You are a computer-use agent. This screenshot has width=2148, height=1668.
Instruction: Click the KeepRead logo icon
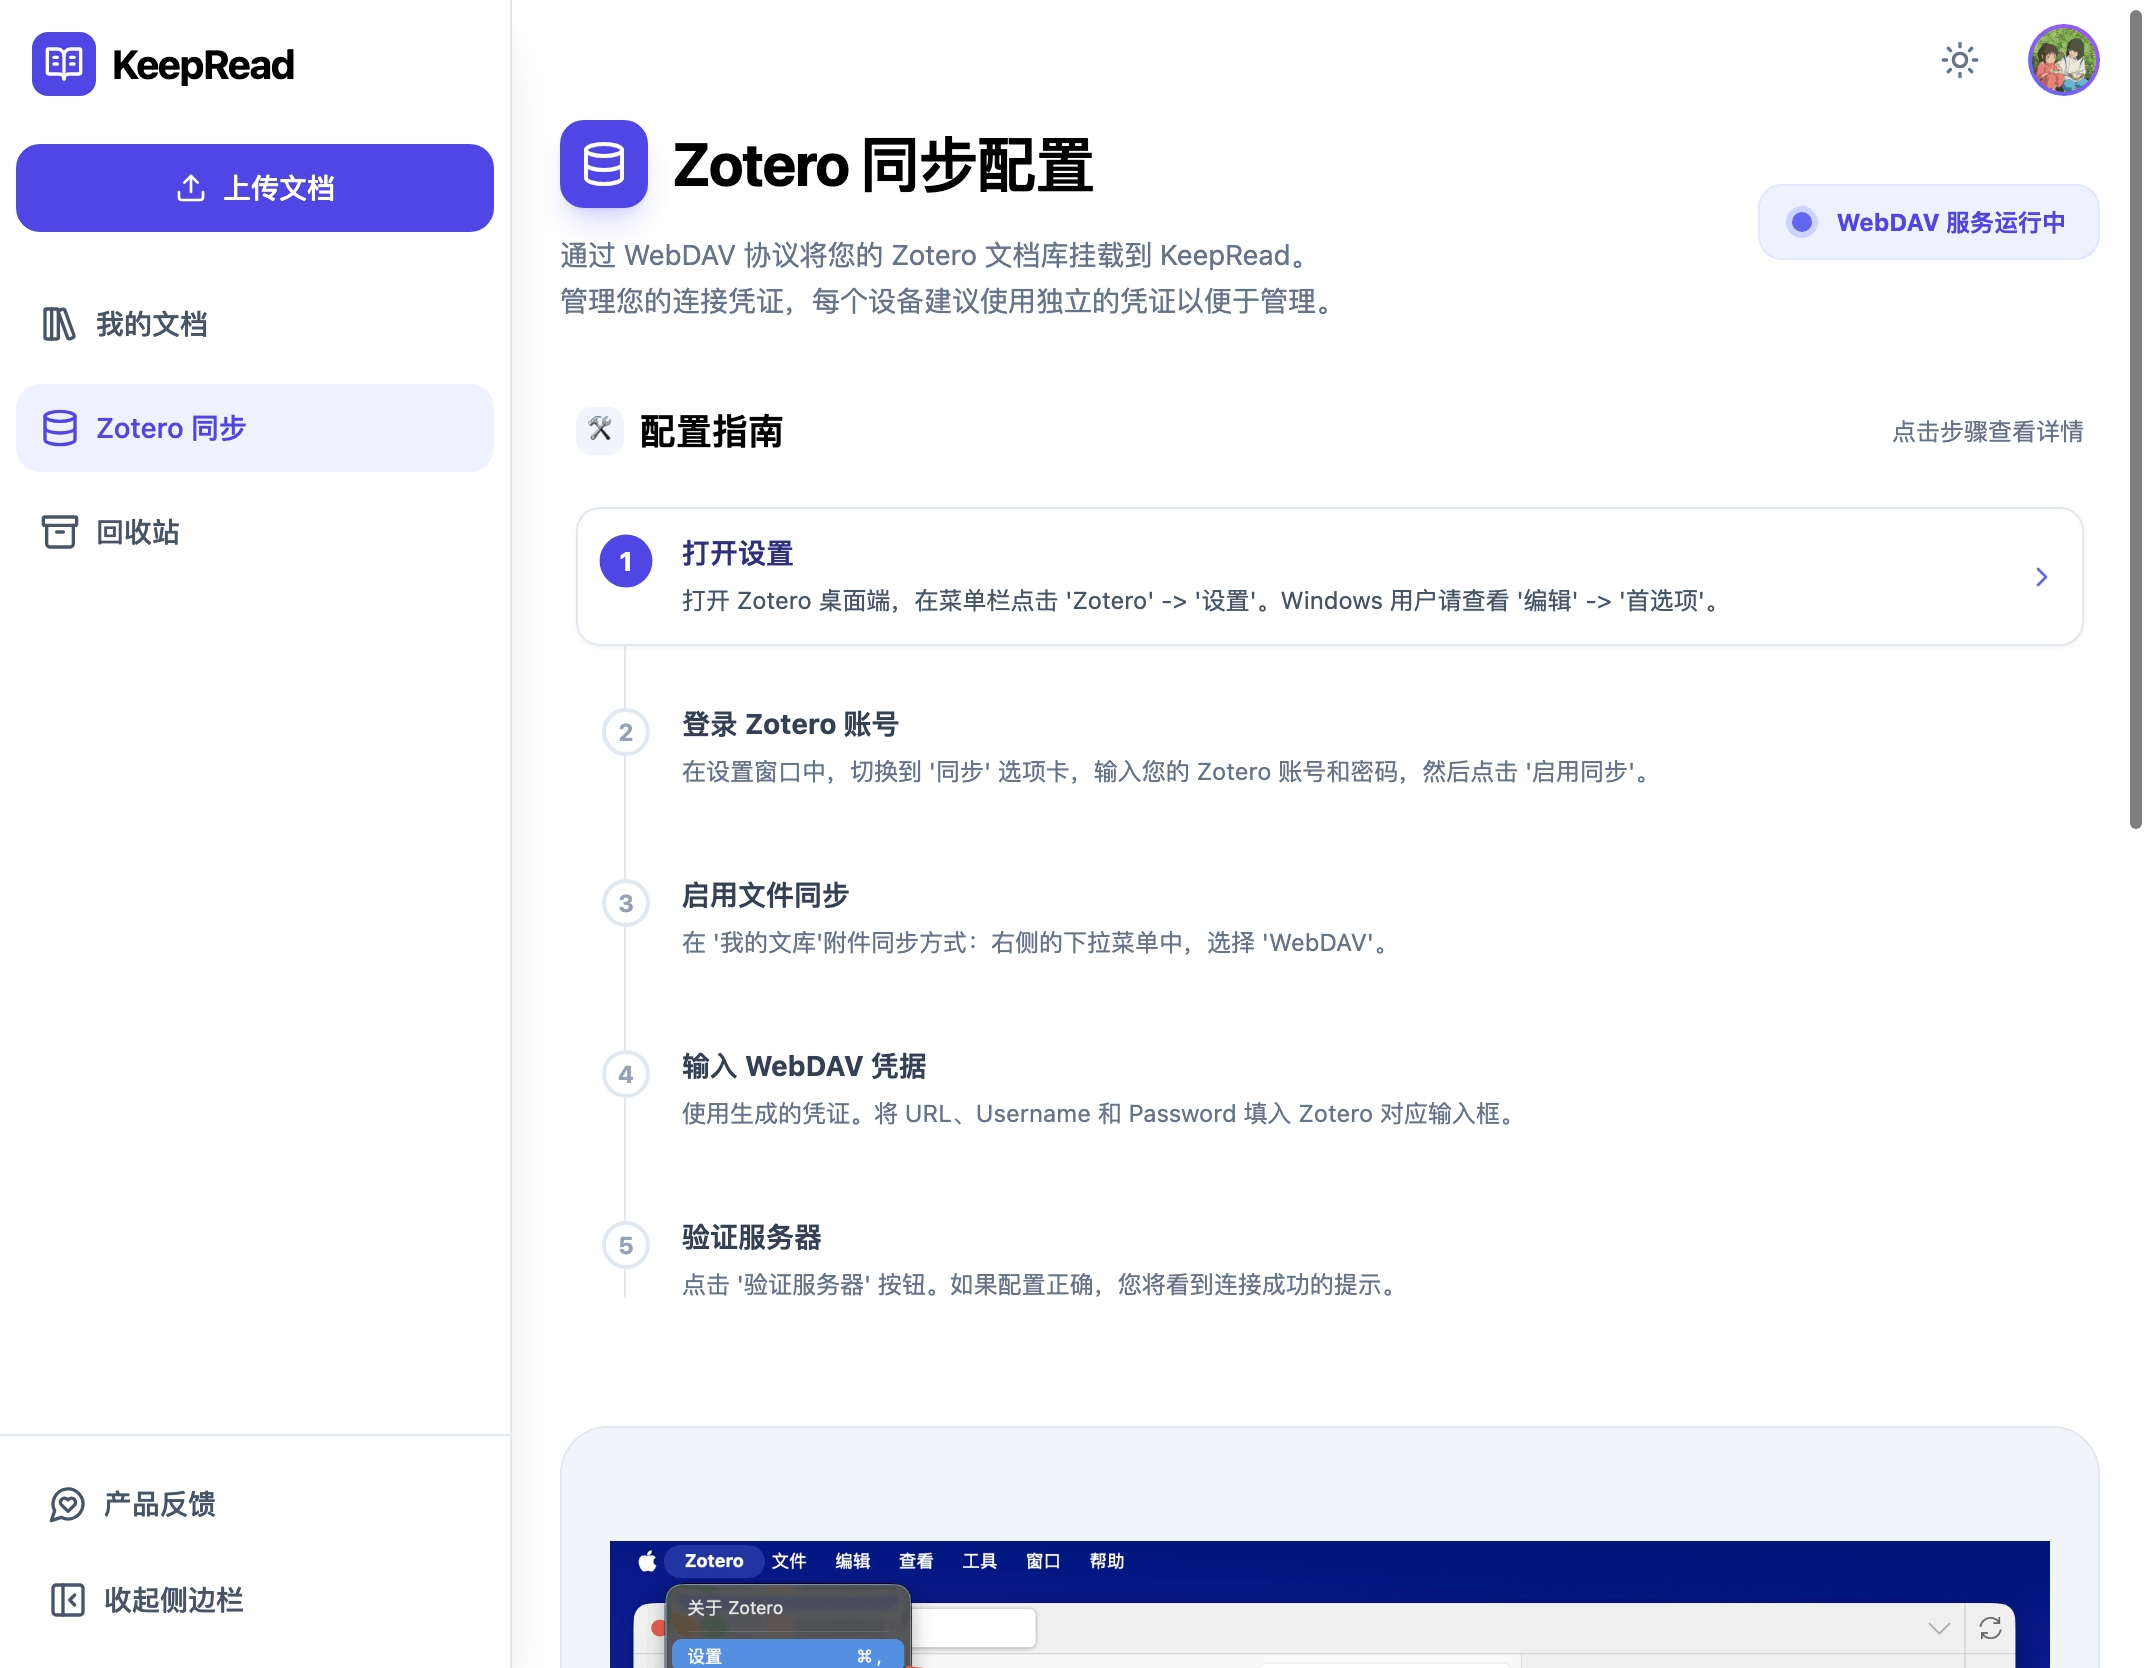click(x=63, y=63)
